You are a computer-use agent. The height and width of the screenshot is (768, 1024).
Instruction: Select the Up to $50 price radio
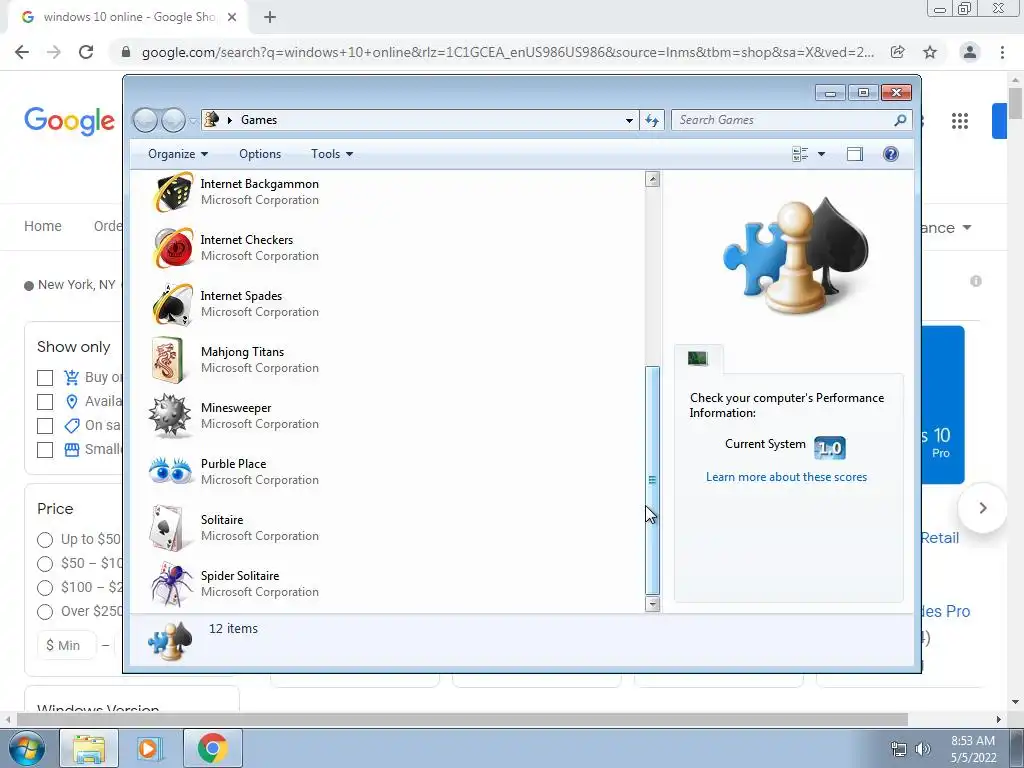click(x=45, y=539)
